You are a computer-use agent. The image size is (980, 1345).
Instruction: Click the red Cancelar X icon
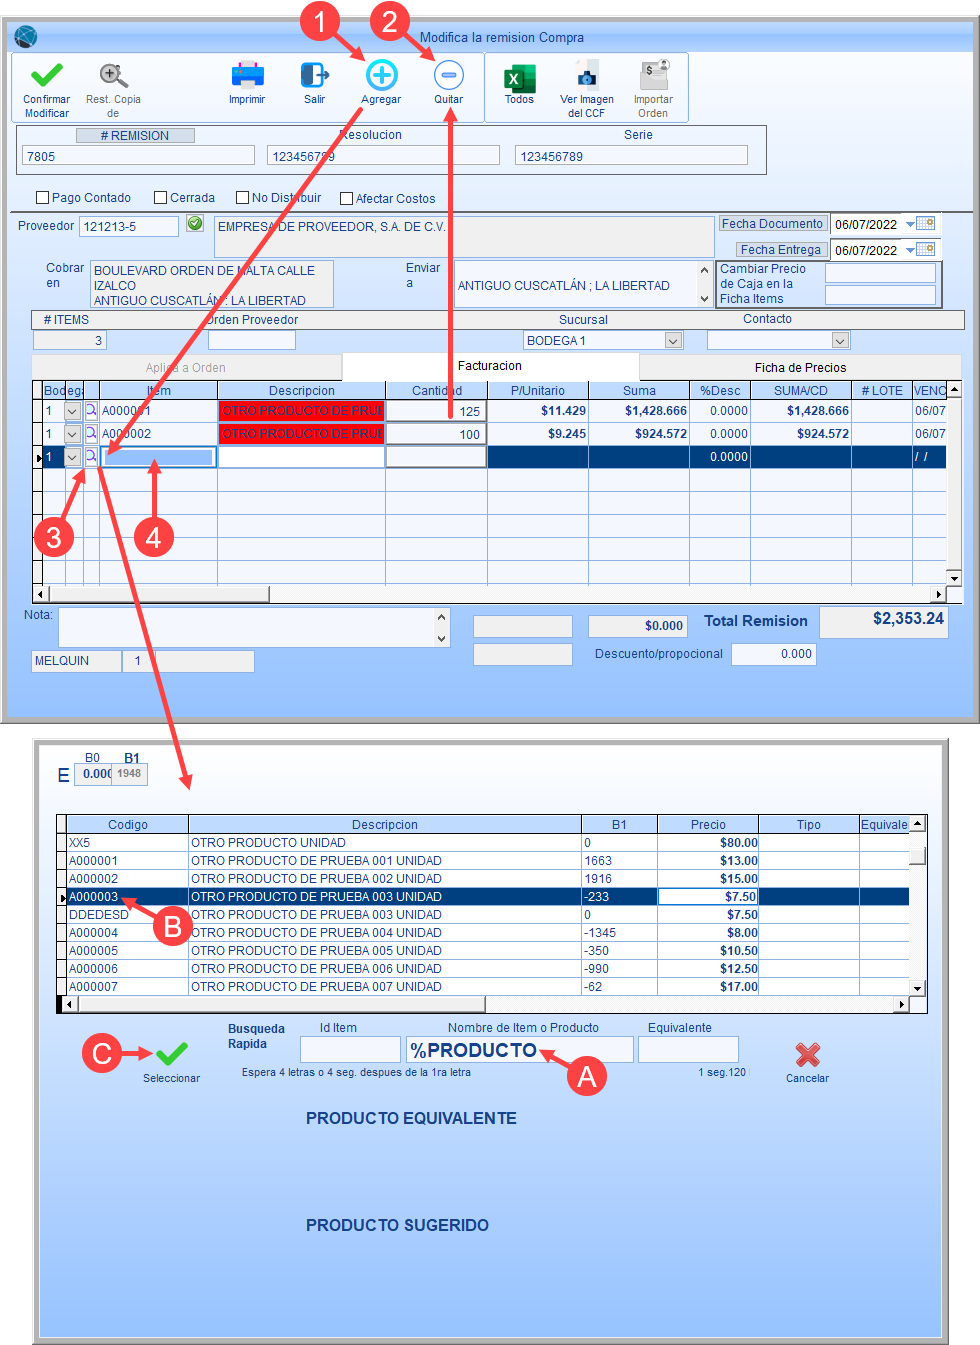807,1054
